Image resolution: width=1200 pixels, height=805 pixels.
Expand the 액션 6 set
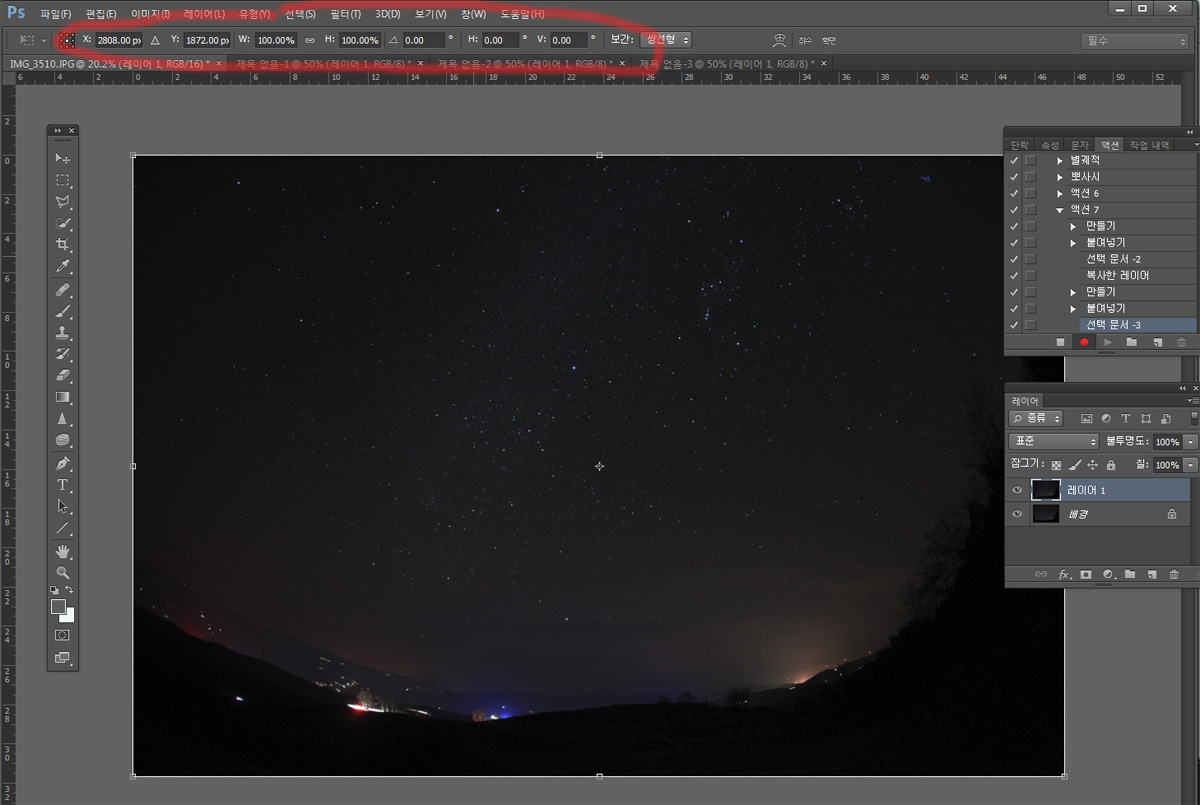(1060, 193)
